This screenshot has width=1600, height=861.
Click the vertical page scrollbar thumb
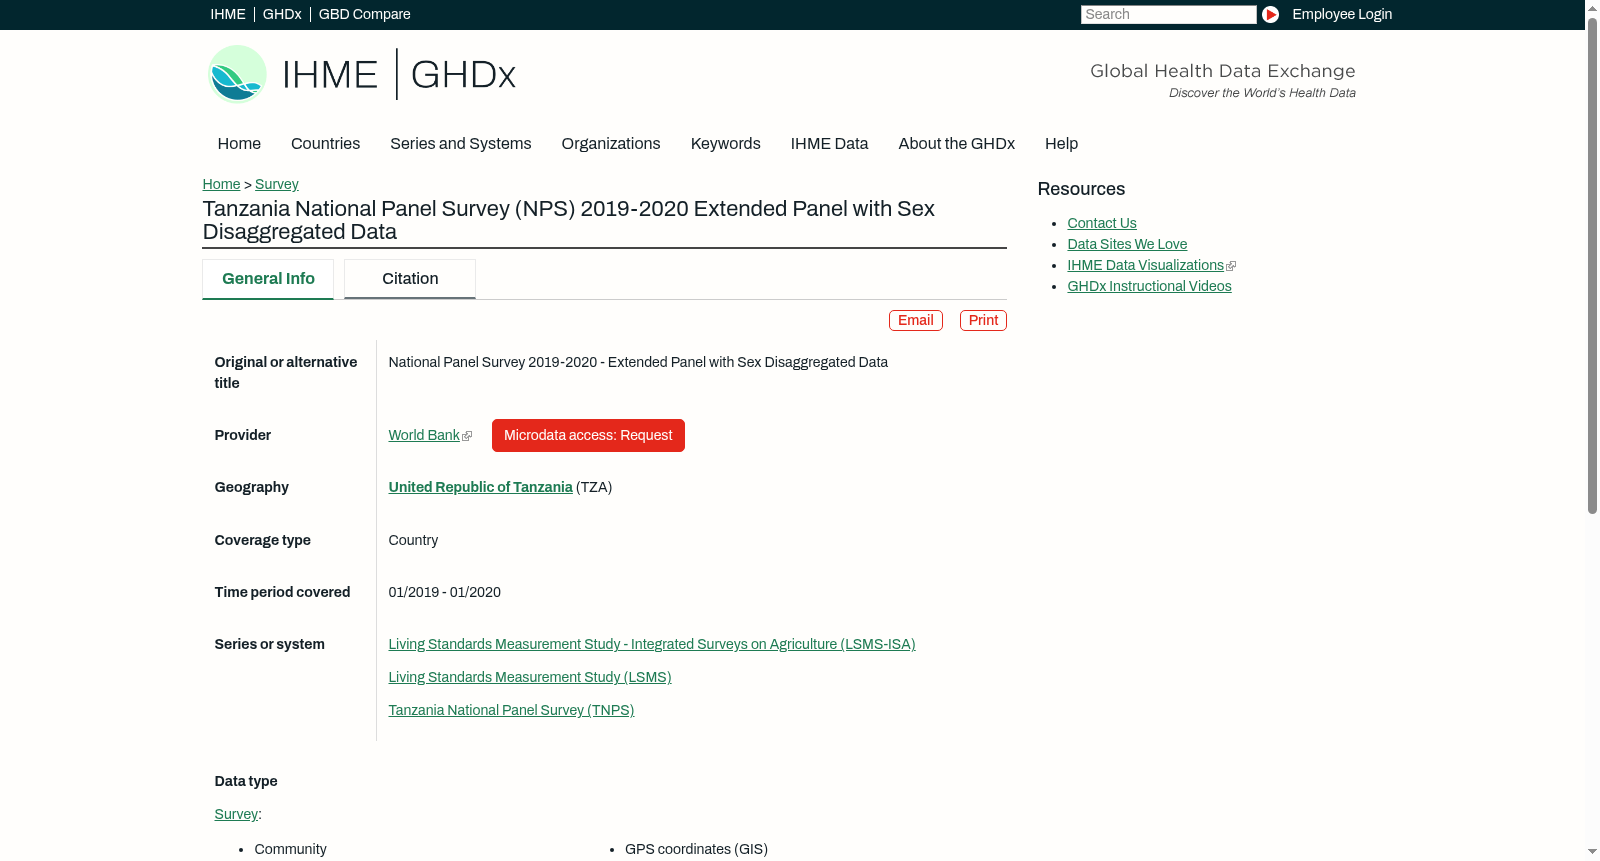coord(1592,265)
